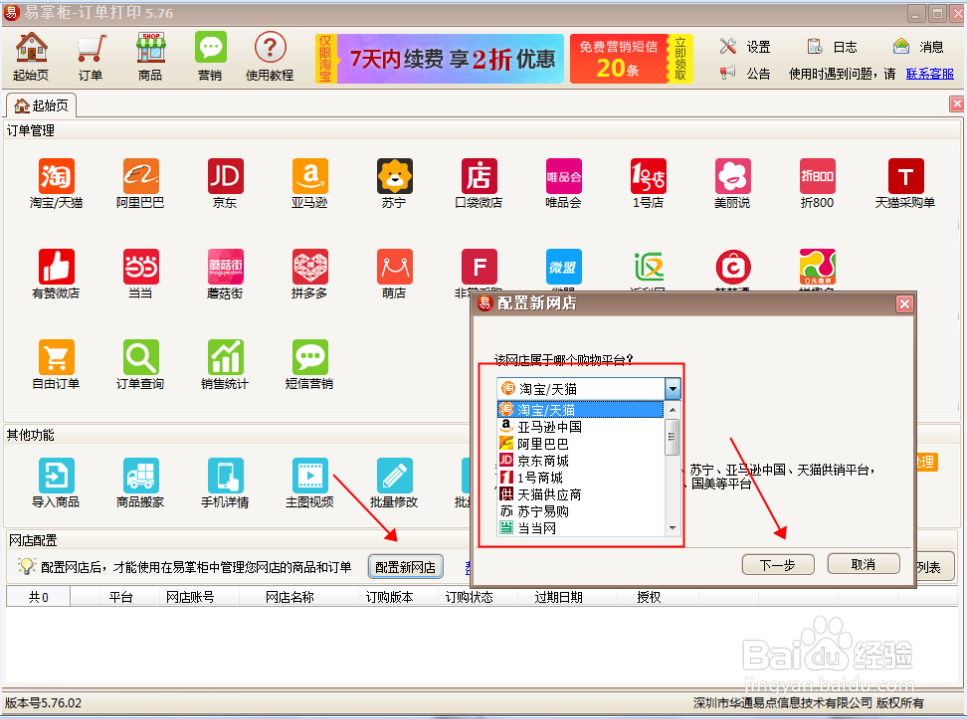This screenshot has width=967, height=719.
Task: Open the 消息 messages item
Action: [918, 47]
